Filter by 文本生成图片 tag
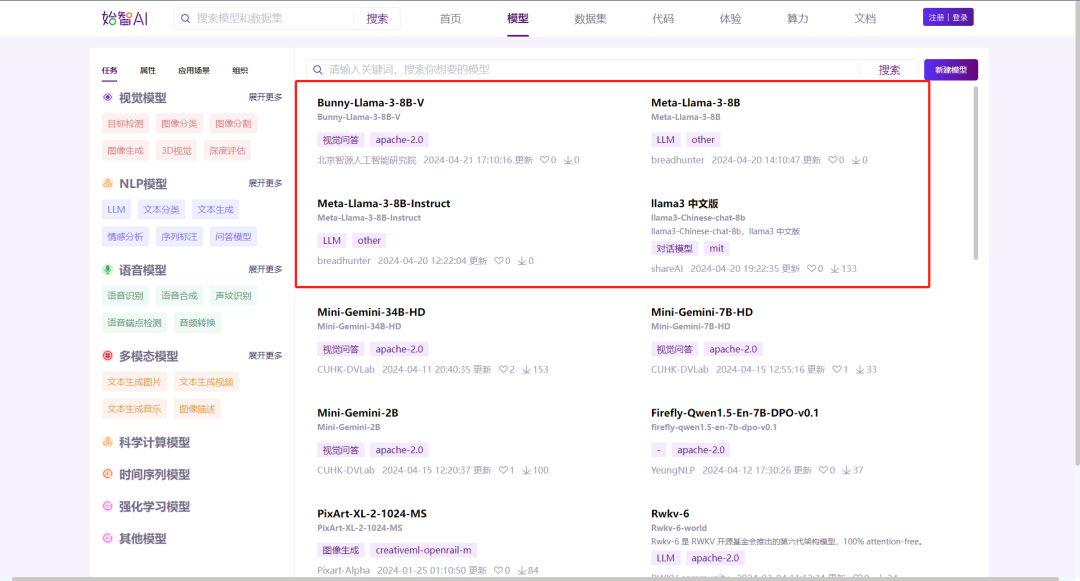Image resolution: width=1080 pixels, height=581 pixels. click(134, 382)
